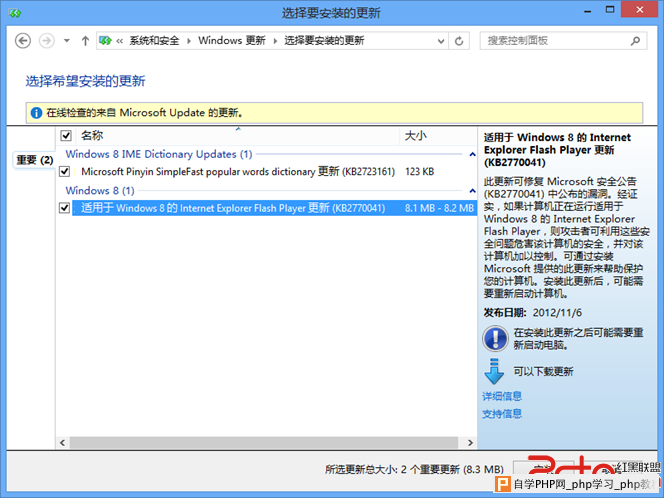Open recent locations dropdown arrow
The height and width of the screenshot is (498, 664).
coord(66,41)
